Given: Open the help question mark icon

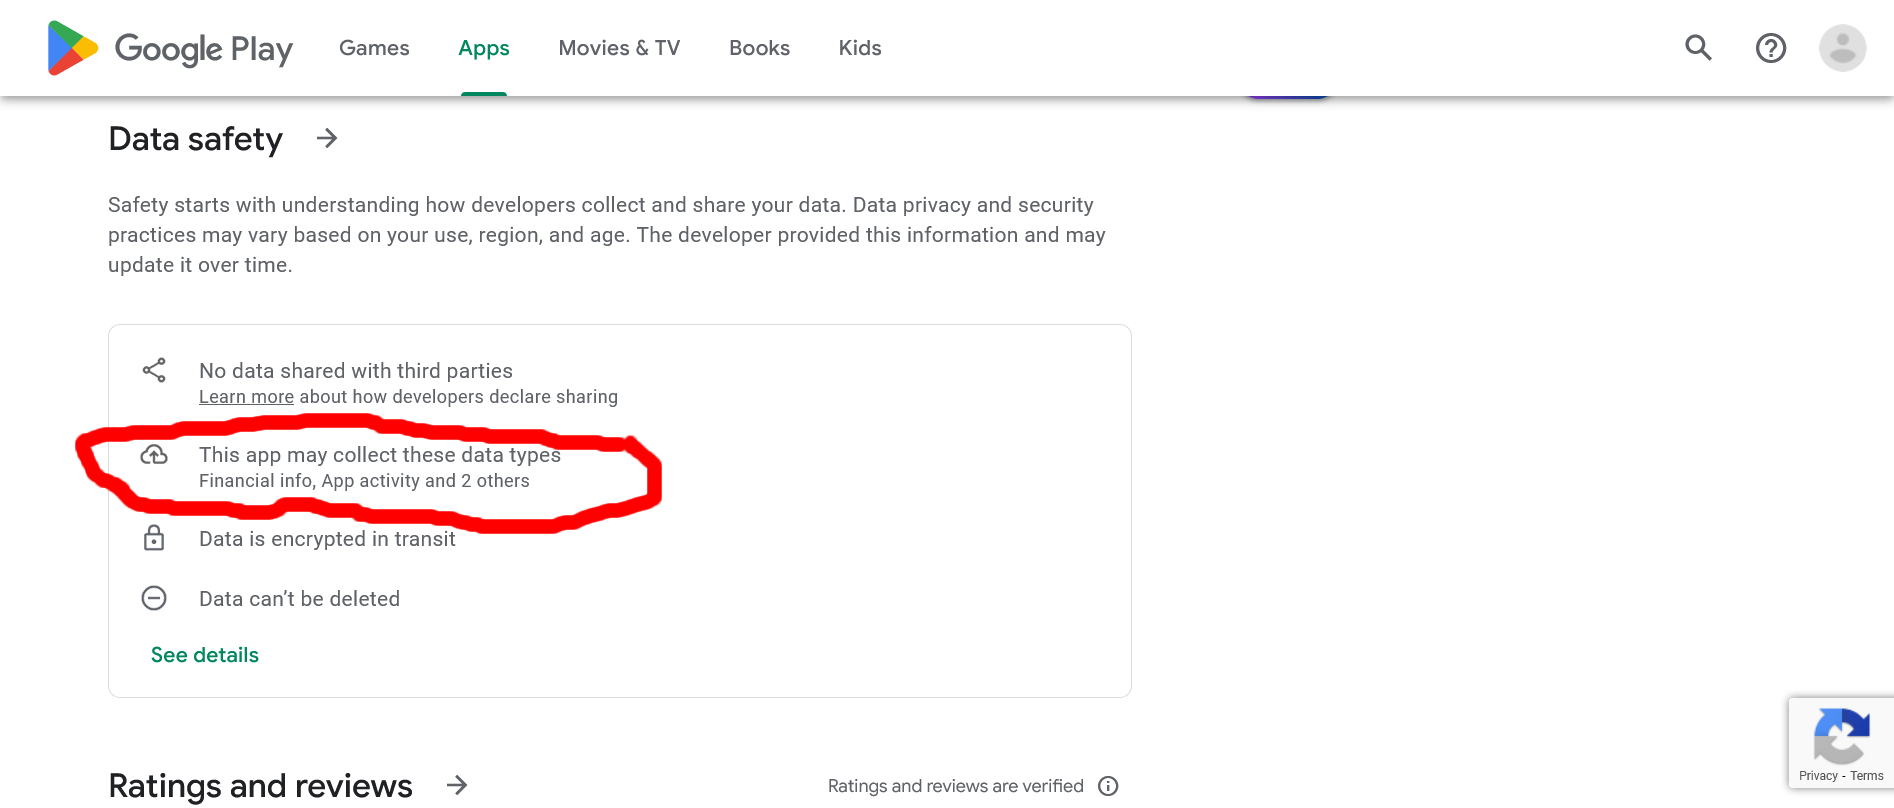Looking at the screenshot, I should [1770, 48].
